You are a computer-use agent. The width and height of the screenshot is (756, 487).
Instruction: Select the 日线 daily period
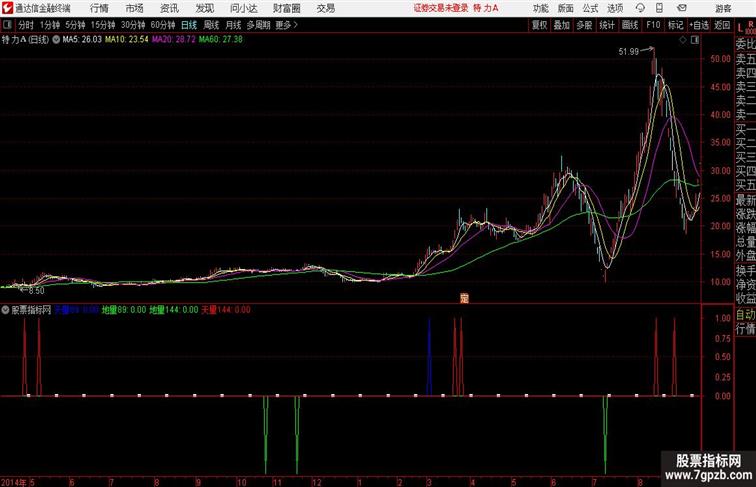(x=189, y=25)
